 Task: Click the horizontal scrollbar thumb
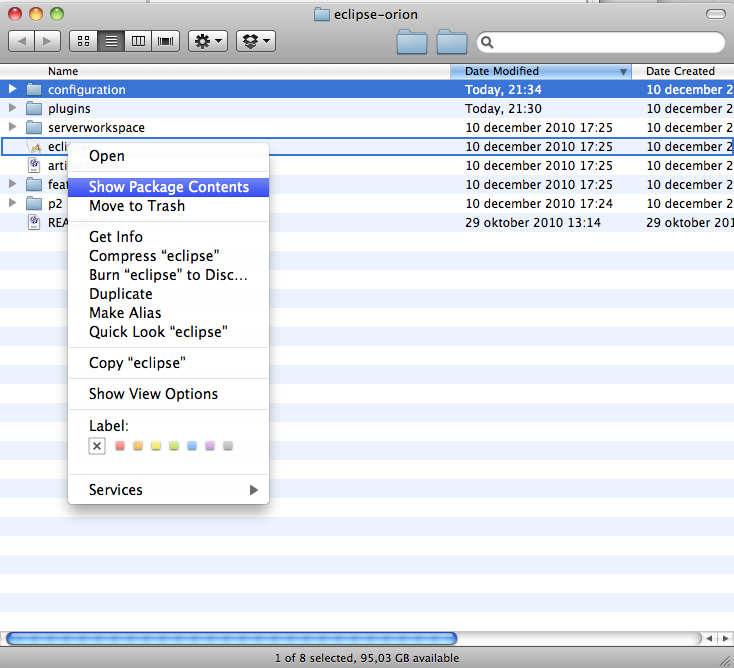(231, 639)
